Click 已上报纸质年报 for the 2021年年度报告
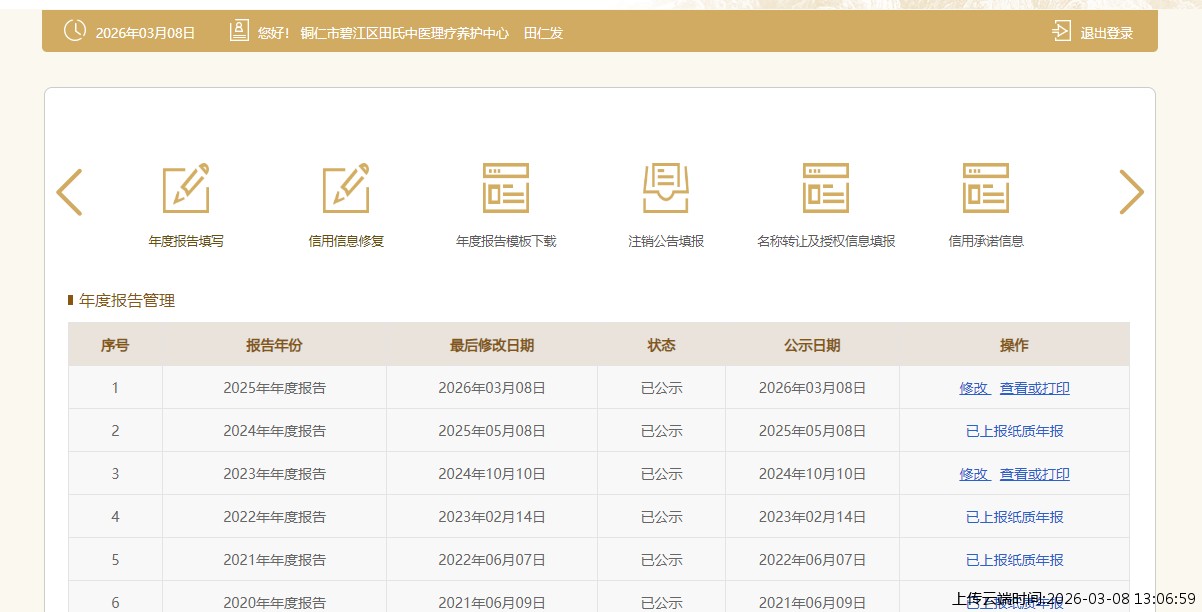1202x612 pixels. (x=1014, y=560)
